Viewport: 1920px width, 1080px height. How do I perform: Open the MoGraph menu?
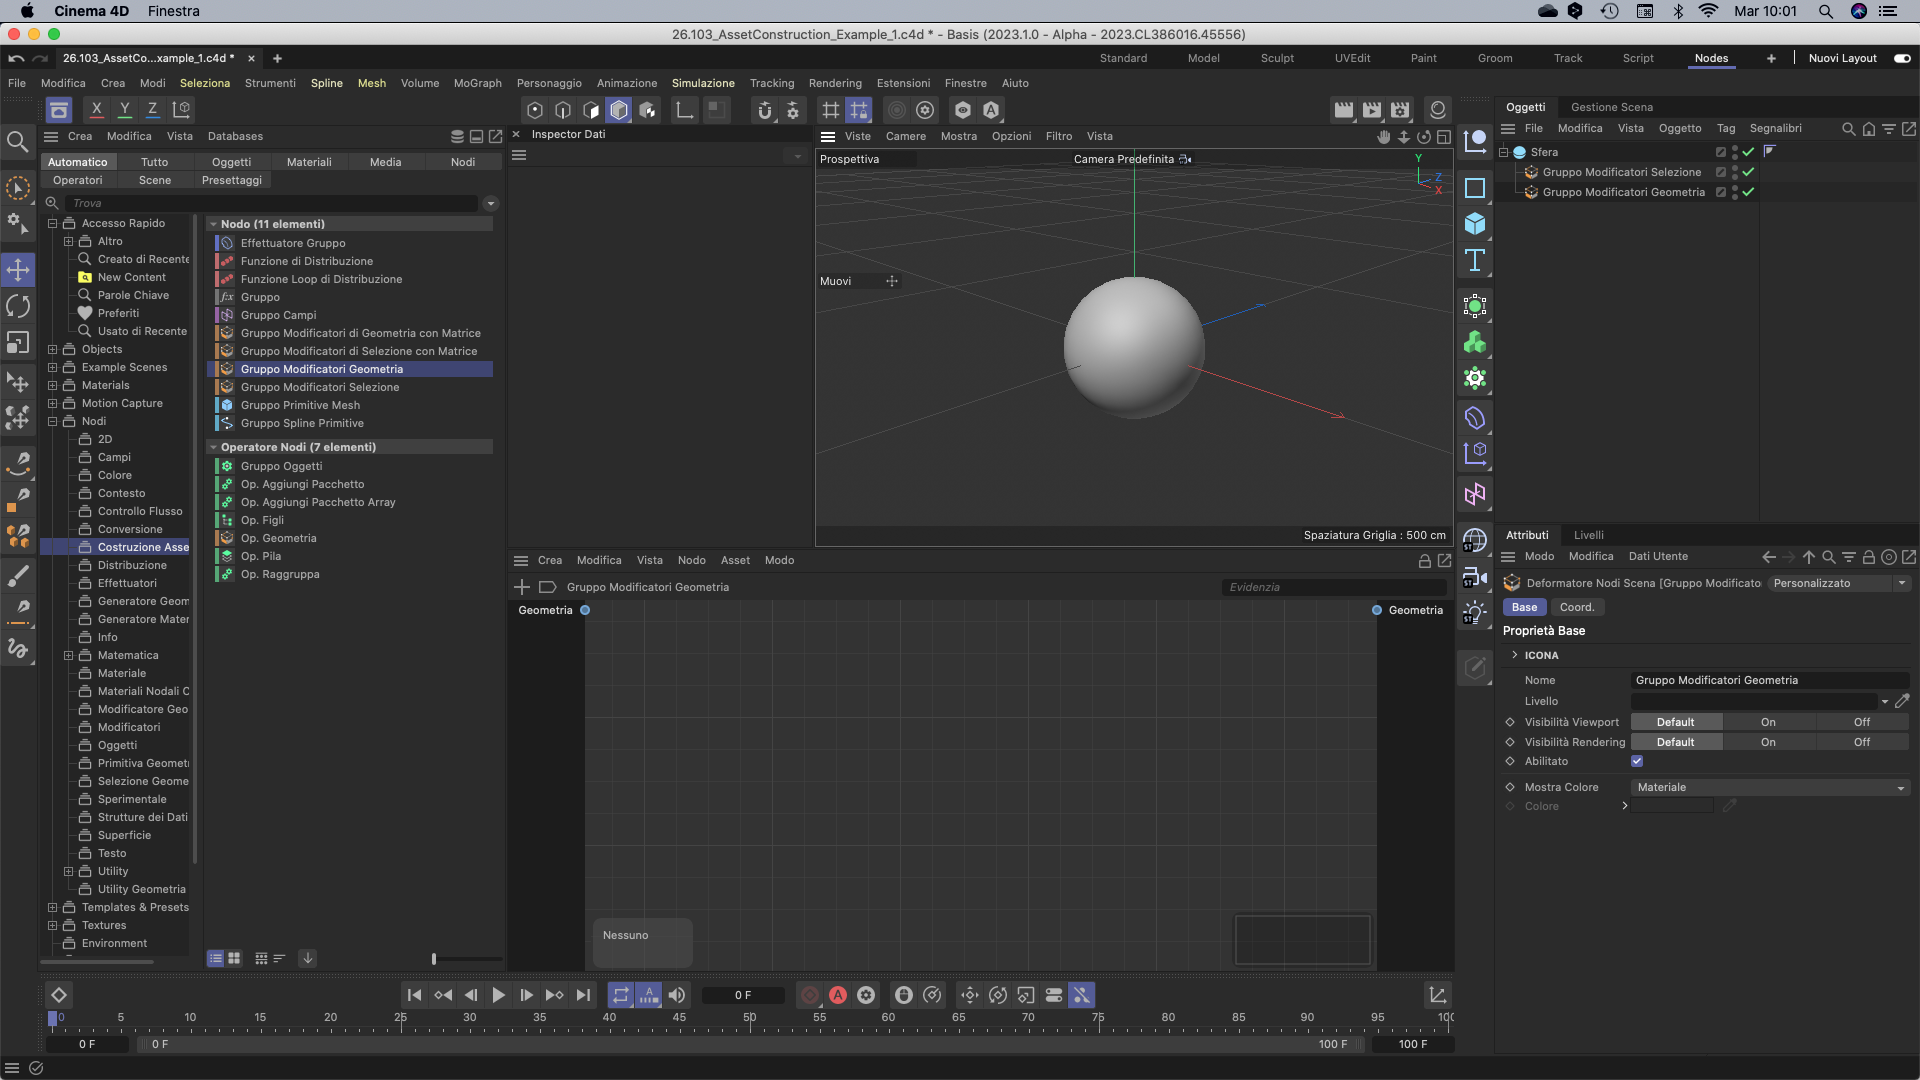tap(477, 83)
